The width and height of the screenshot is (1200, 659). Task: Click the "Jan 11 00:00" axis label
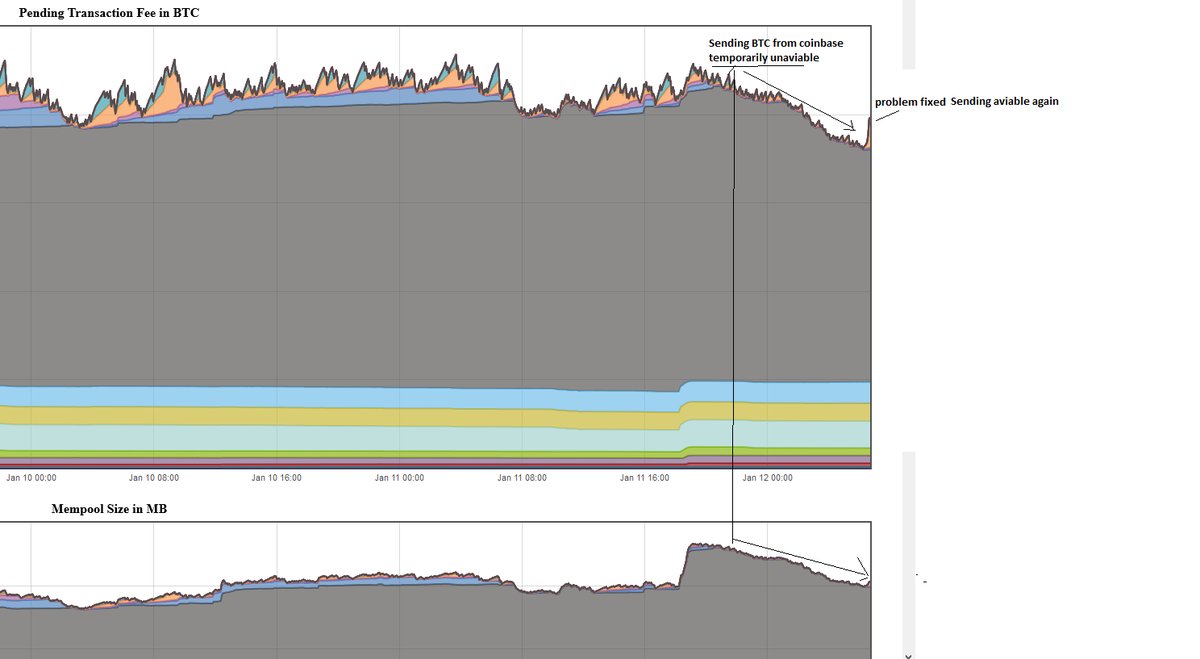tap(399, 478)
